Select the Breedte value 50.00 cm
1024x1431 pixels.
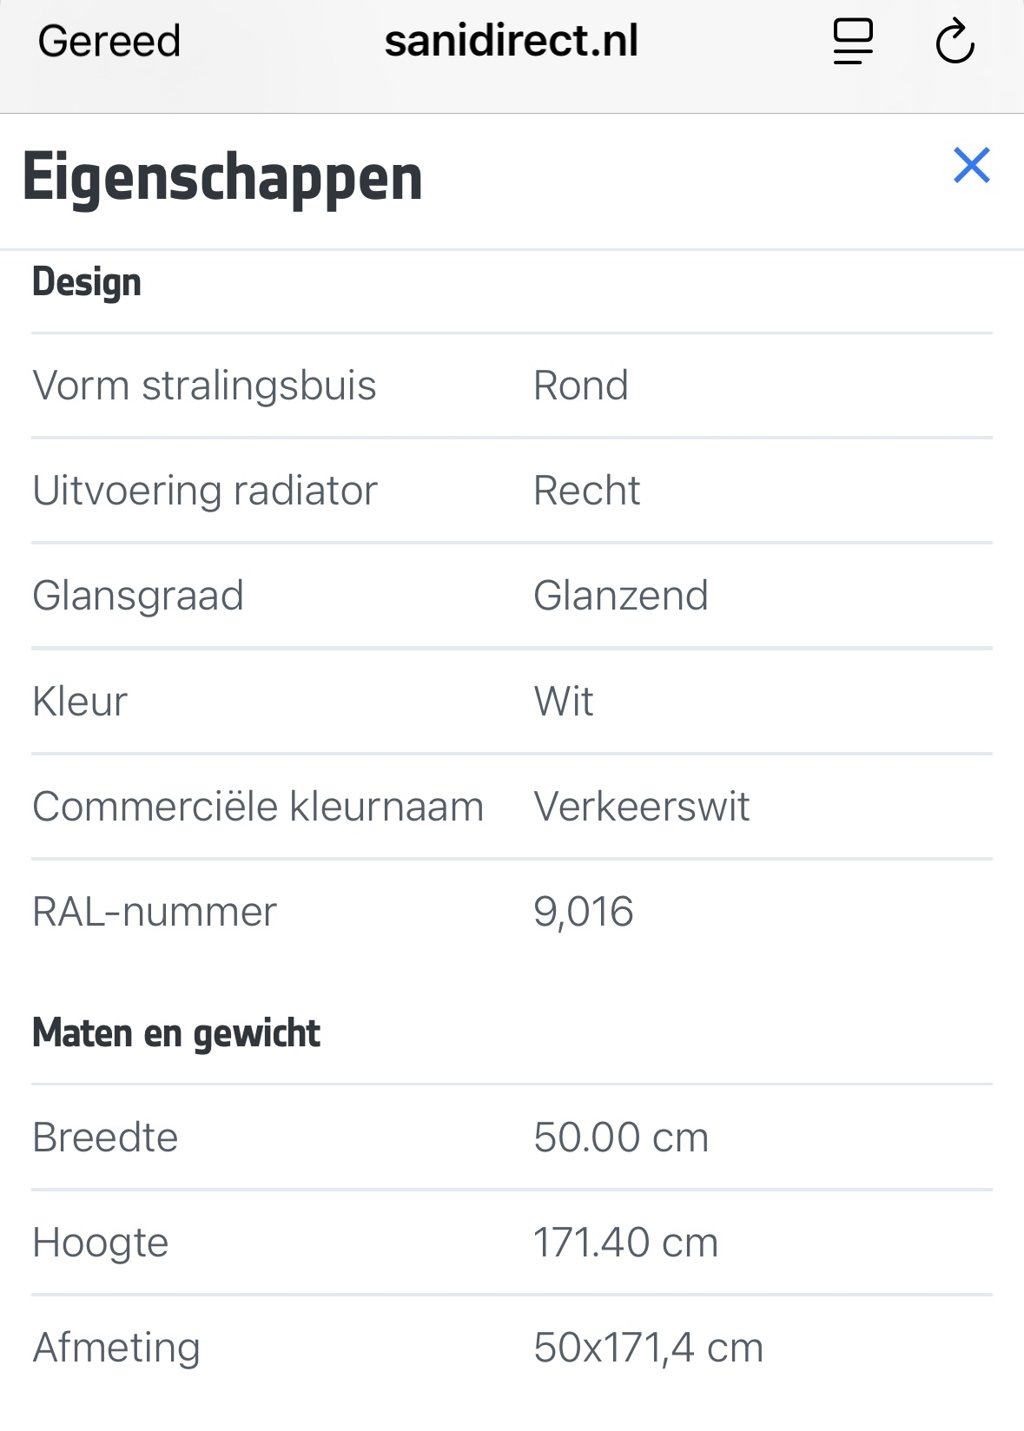coord(620,1137)
